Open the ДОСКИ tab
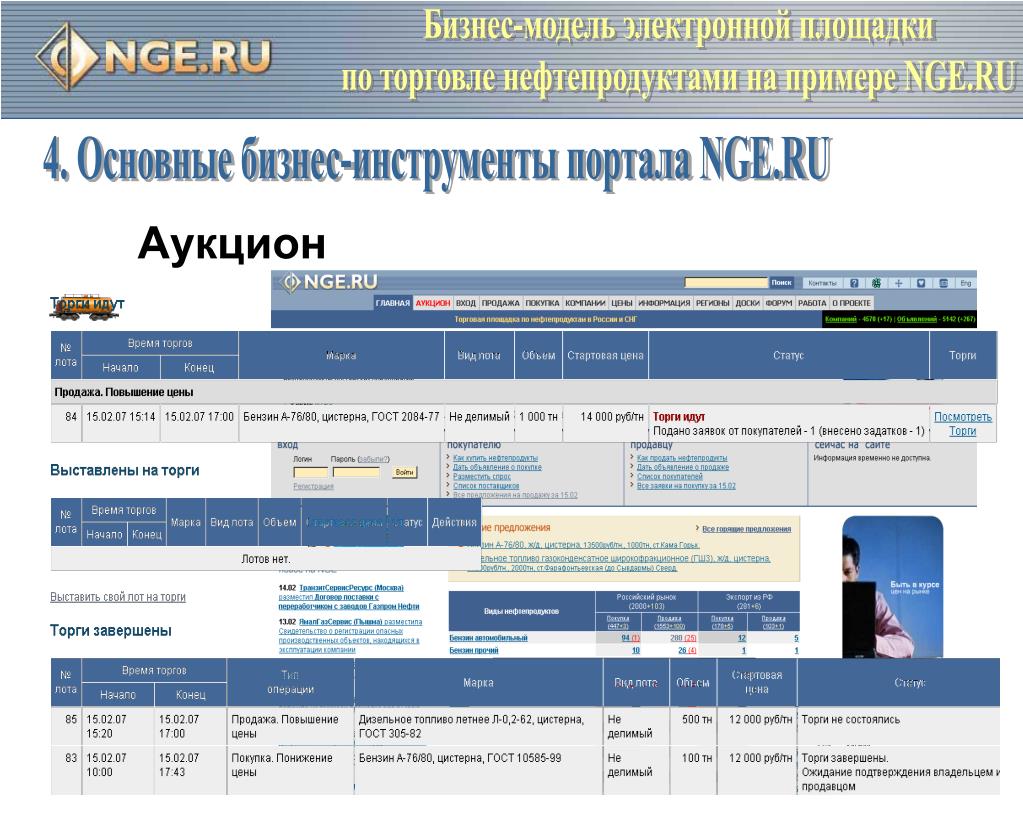This screenshot has width=1023, height=815. click(748, 303)
